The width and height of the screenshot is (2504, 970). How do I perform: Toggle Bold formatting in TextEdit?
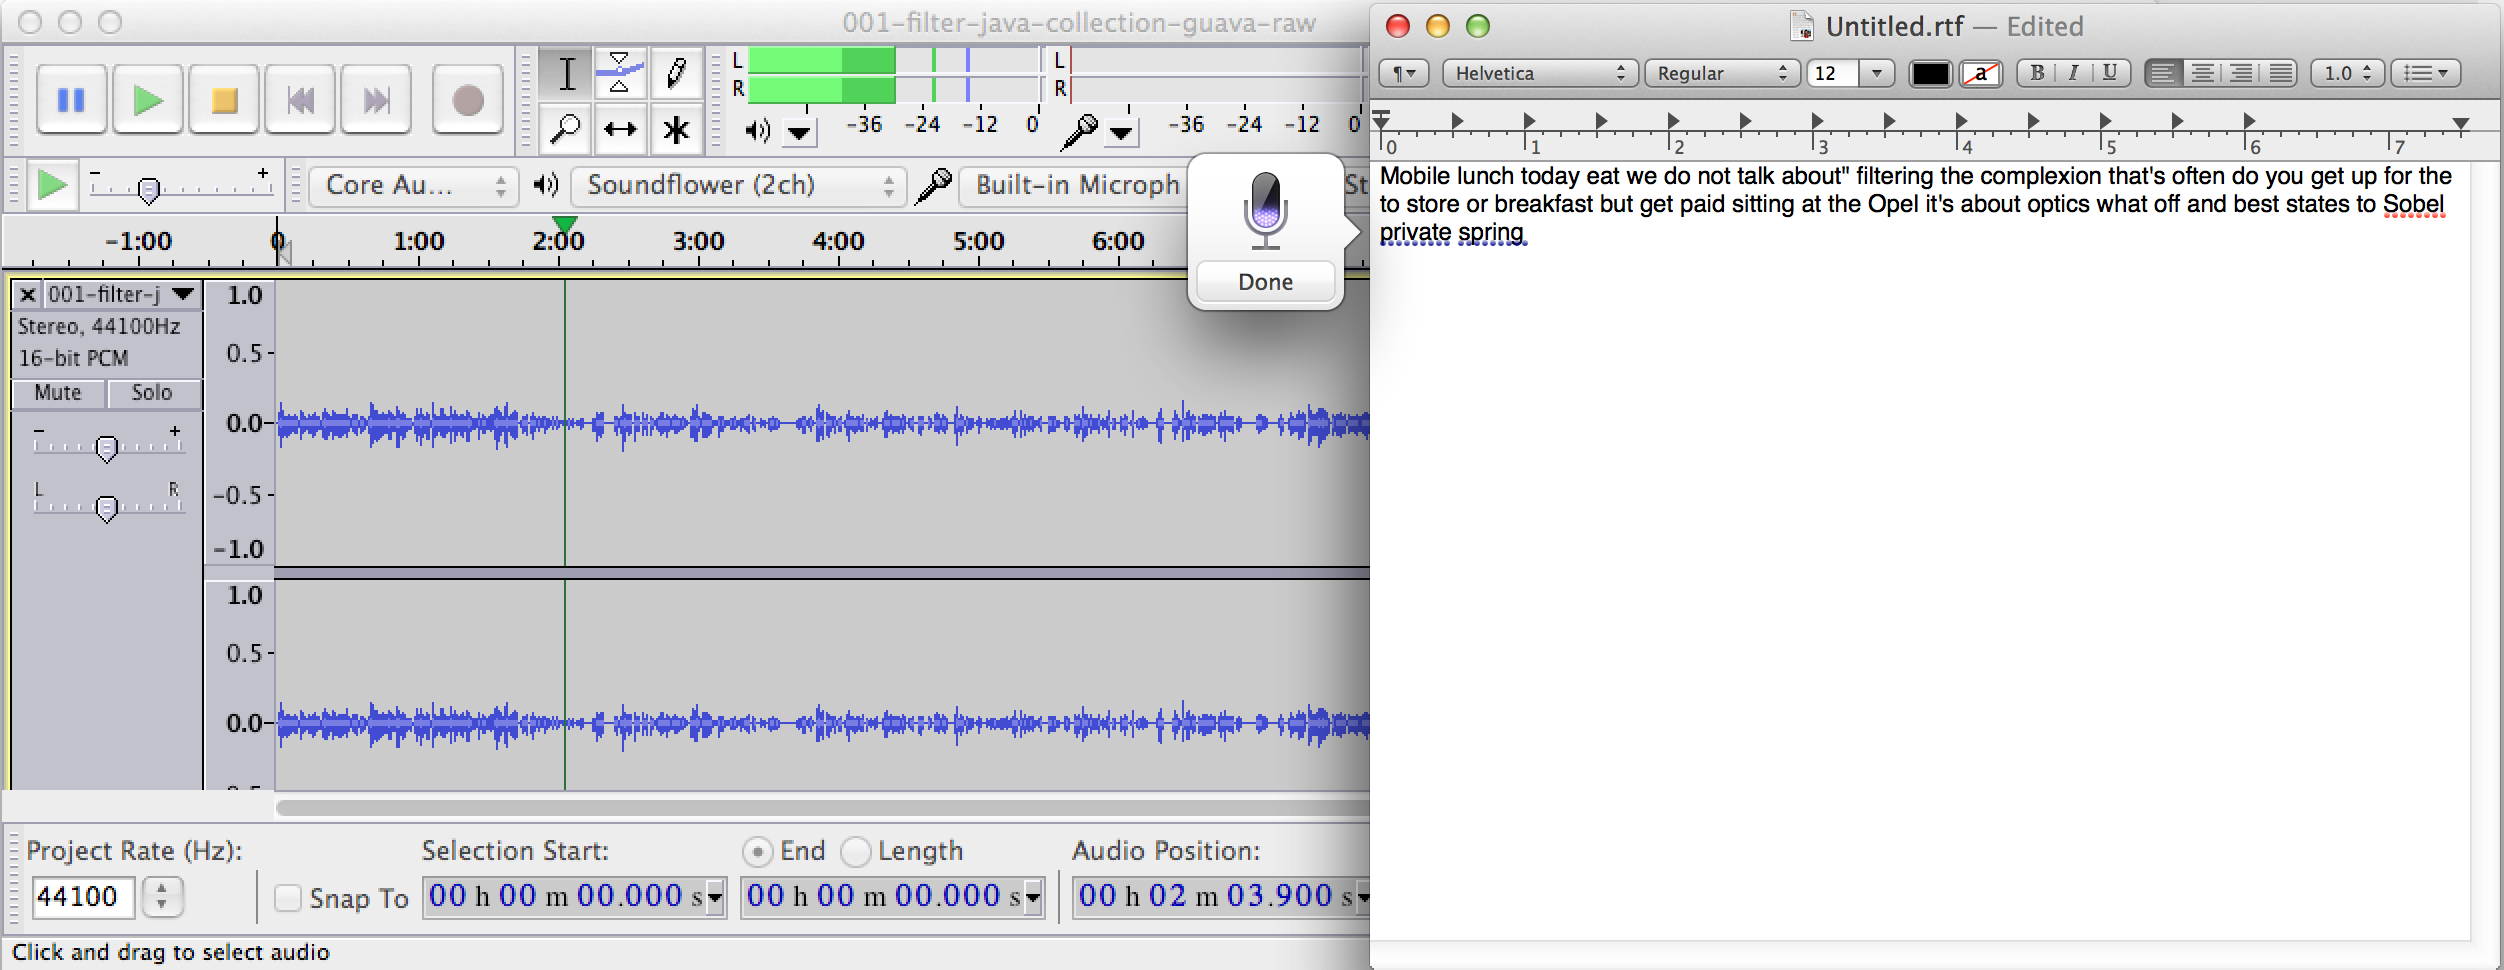pos(2037,73)
